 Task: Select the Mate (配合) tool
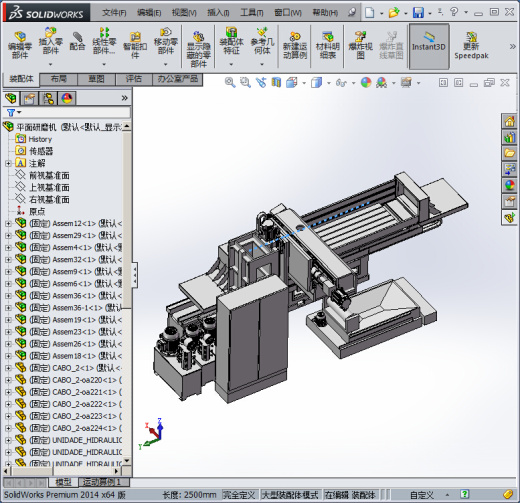pos(77,41)
